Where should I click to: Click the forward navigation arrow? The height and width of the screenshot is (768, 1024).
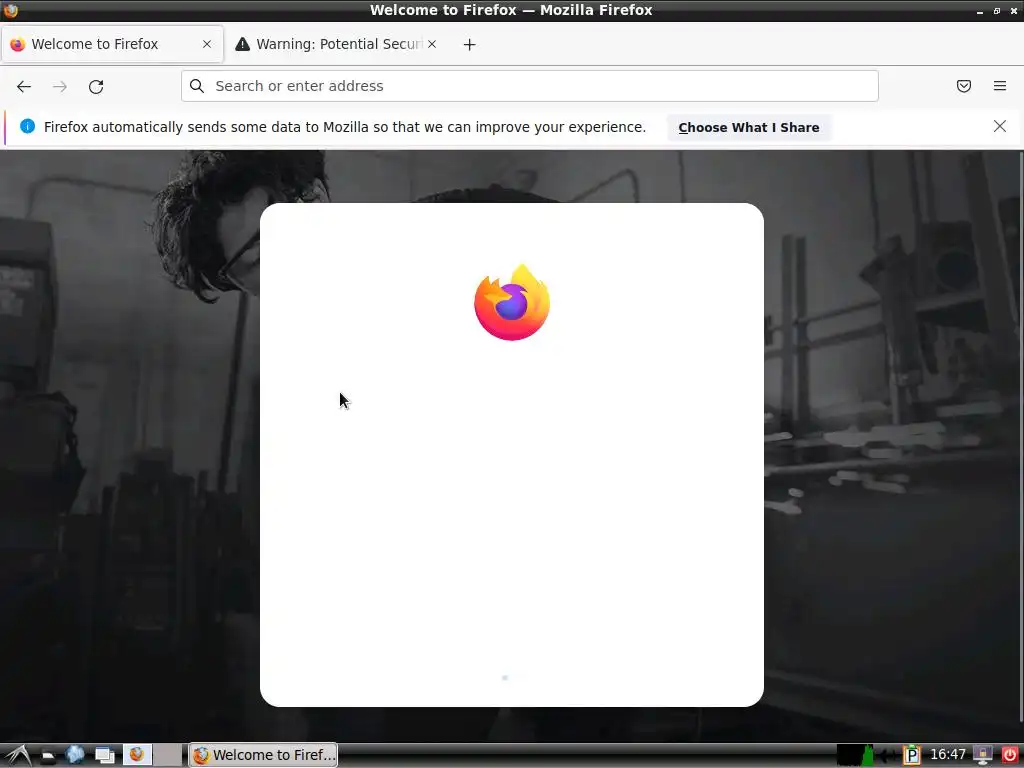pyautogui.click(x=60, y=86)
